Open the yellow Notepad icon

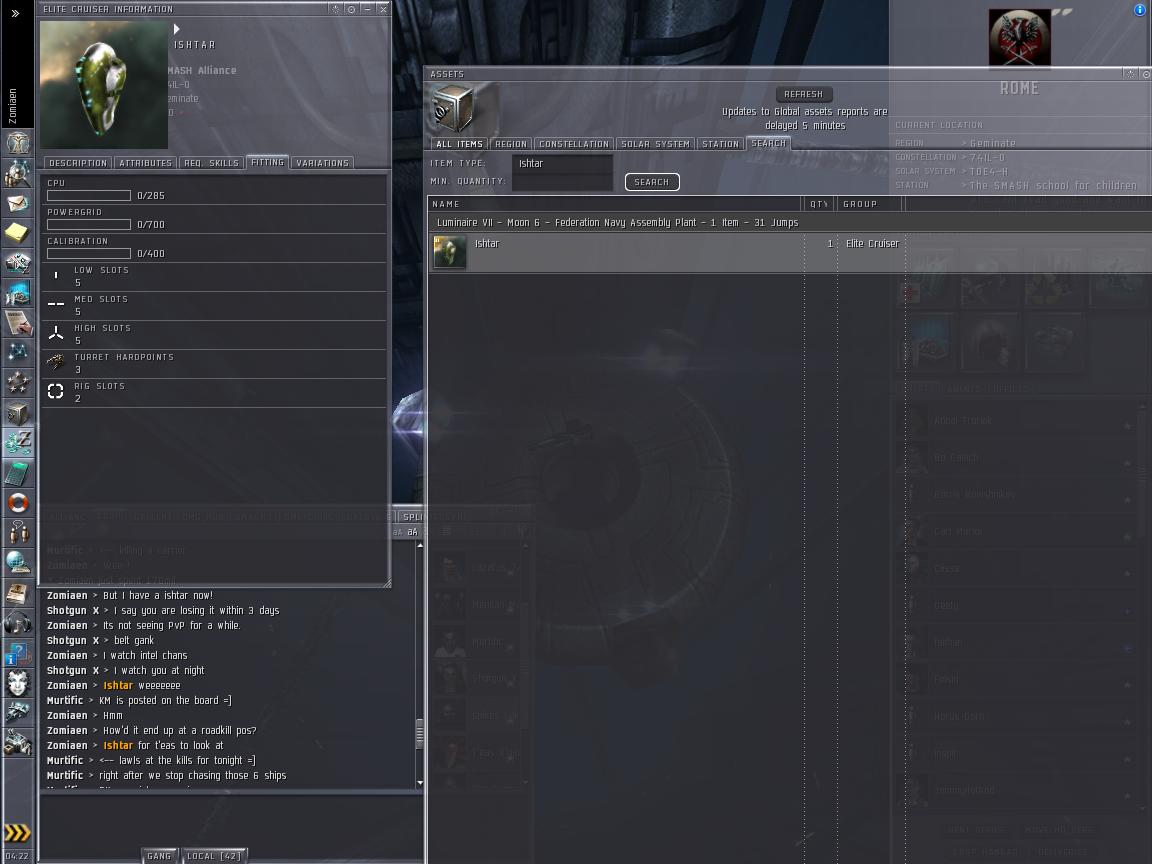(x=18, y=233)
